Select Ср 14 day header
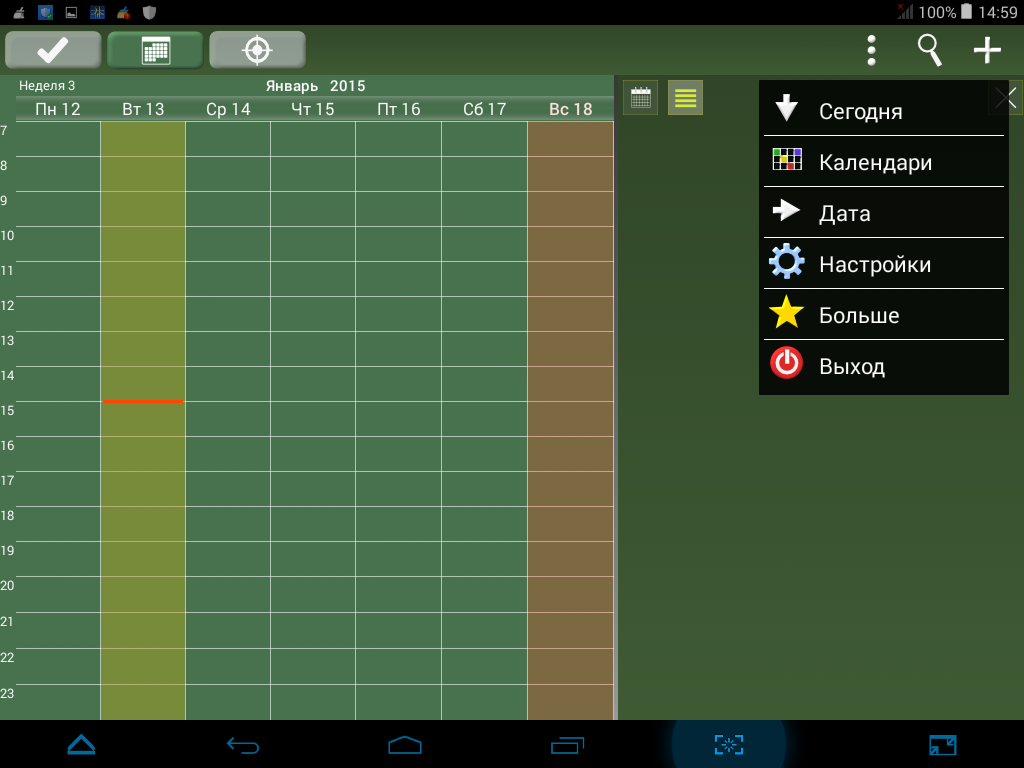The width and height of the screenshot is (1024, 768). tap(228, 109)
